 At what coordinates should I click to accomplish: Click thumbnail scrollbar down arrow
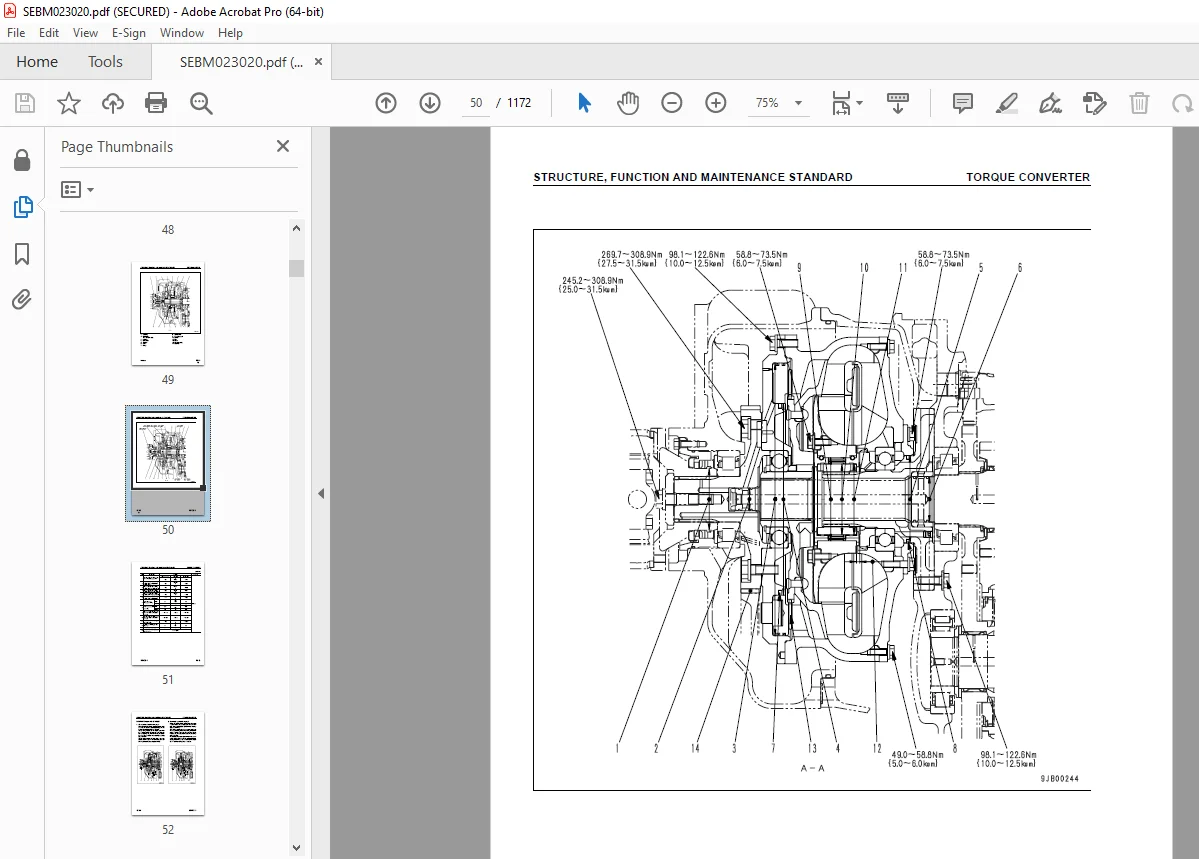[297, 848]
